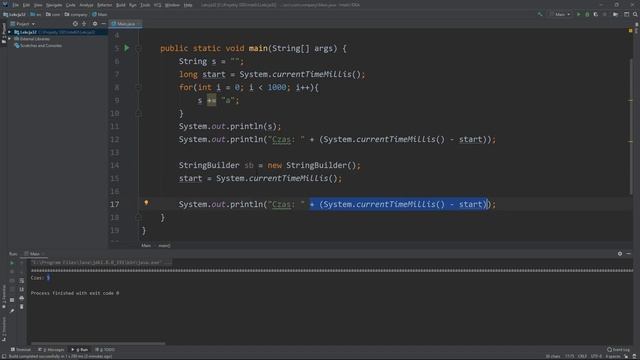Click "Process finished with exit code 0" text

point(75,293)
